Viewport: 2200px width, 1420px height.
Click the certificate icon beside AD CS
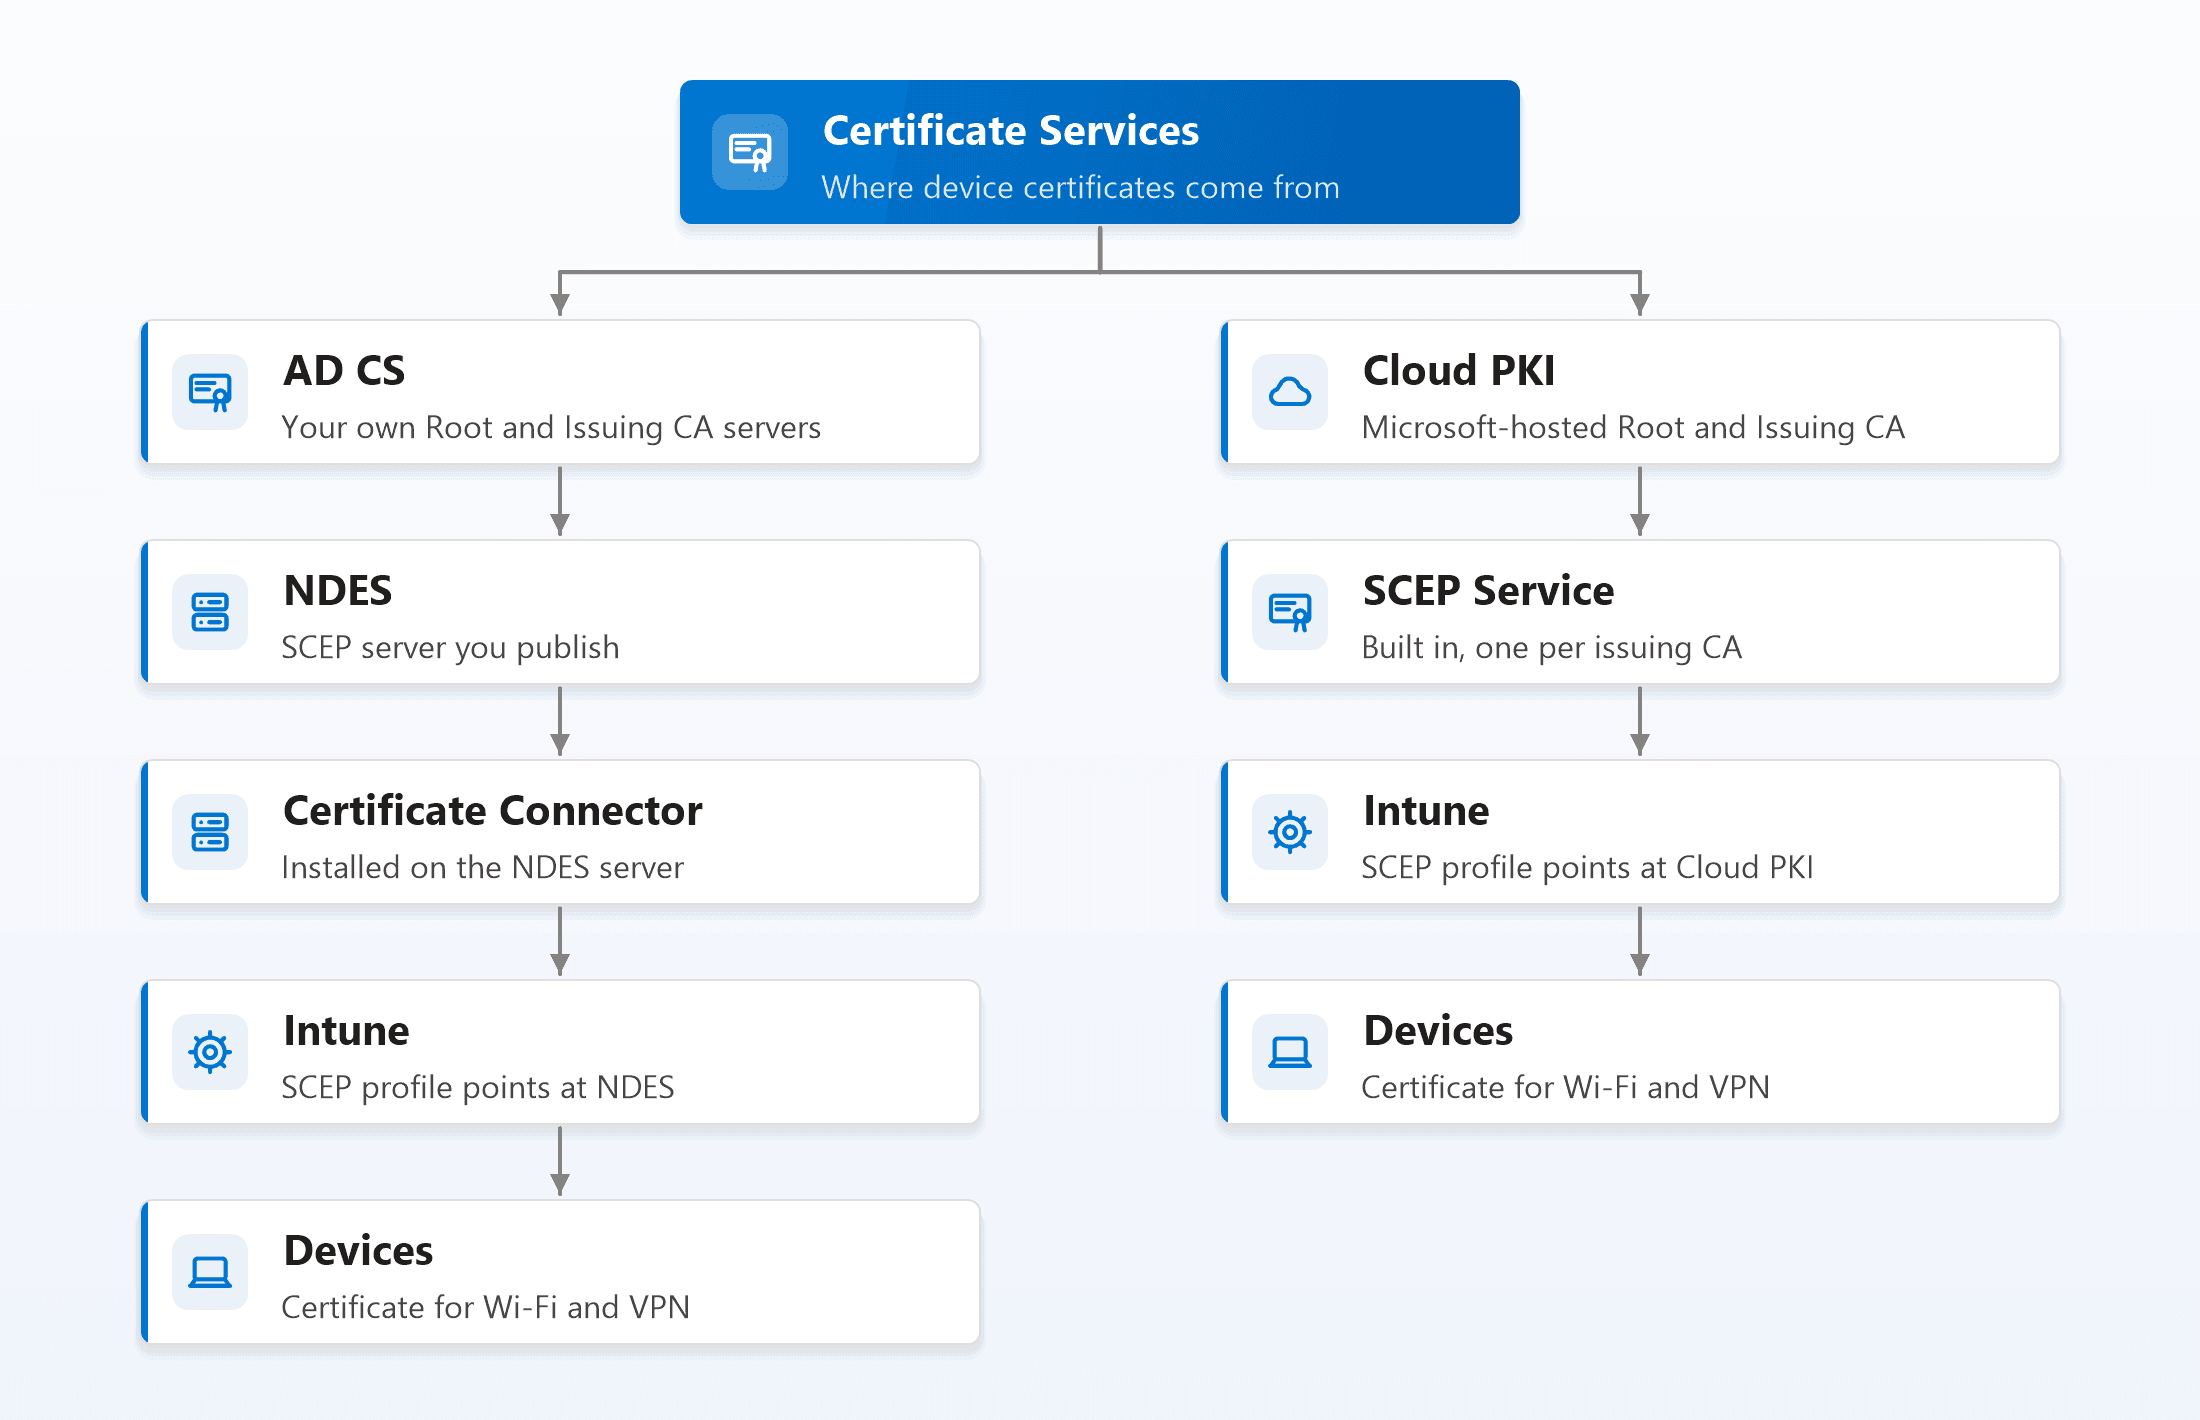[210, 392]
